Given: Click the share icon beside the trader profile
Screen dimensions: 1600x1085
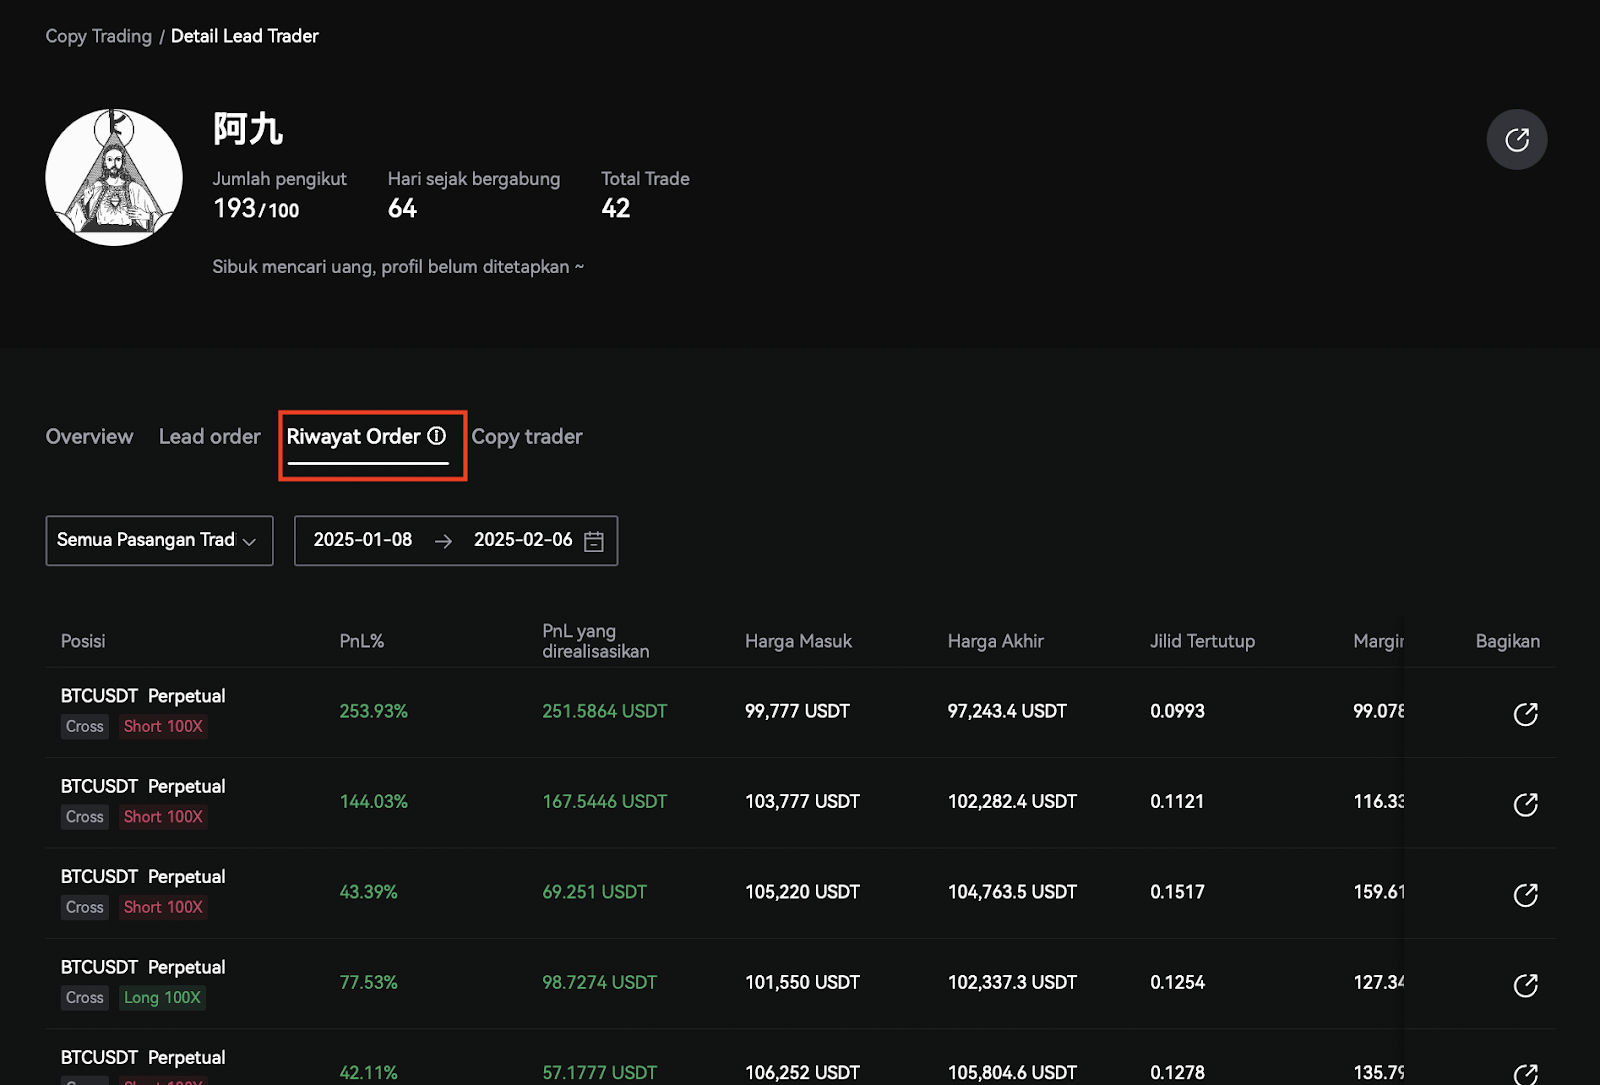Looking at the screenshot, I should point(1516,140).
